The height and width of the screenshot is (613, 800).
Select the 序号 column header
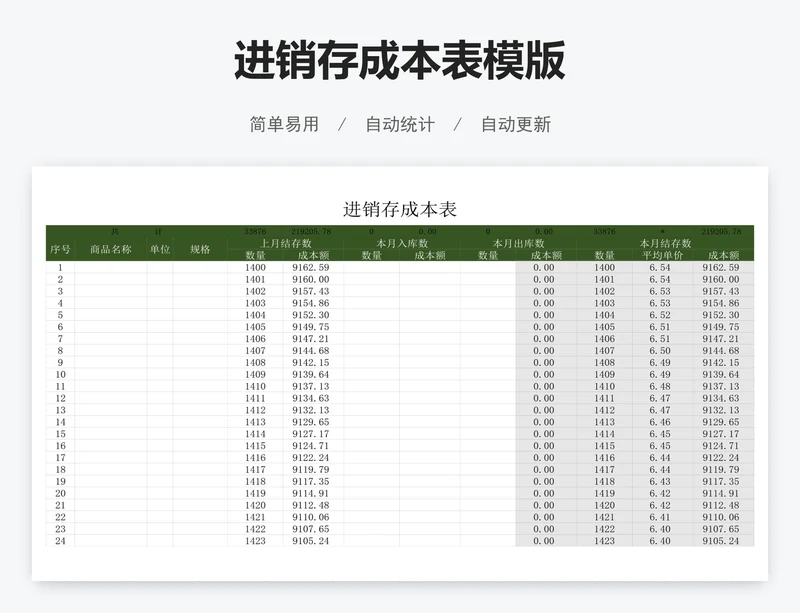tap(60, 250)
